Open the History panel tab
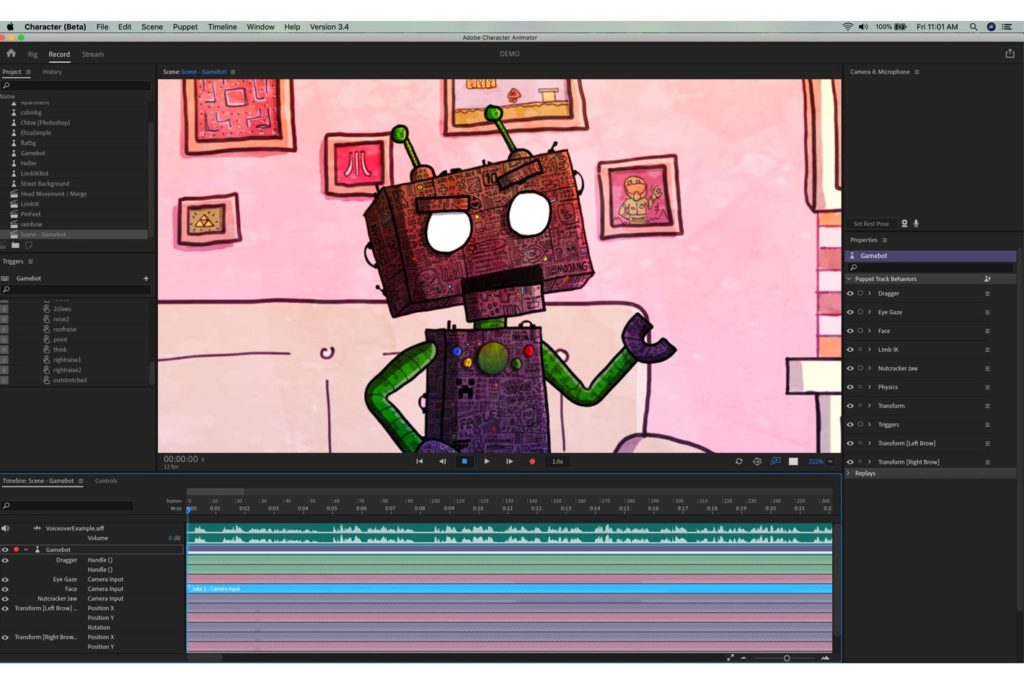The width and height of the screenshot is (1024, 682). [x=52, y=72]
